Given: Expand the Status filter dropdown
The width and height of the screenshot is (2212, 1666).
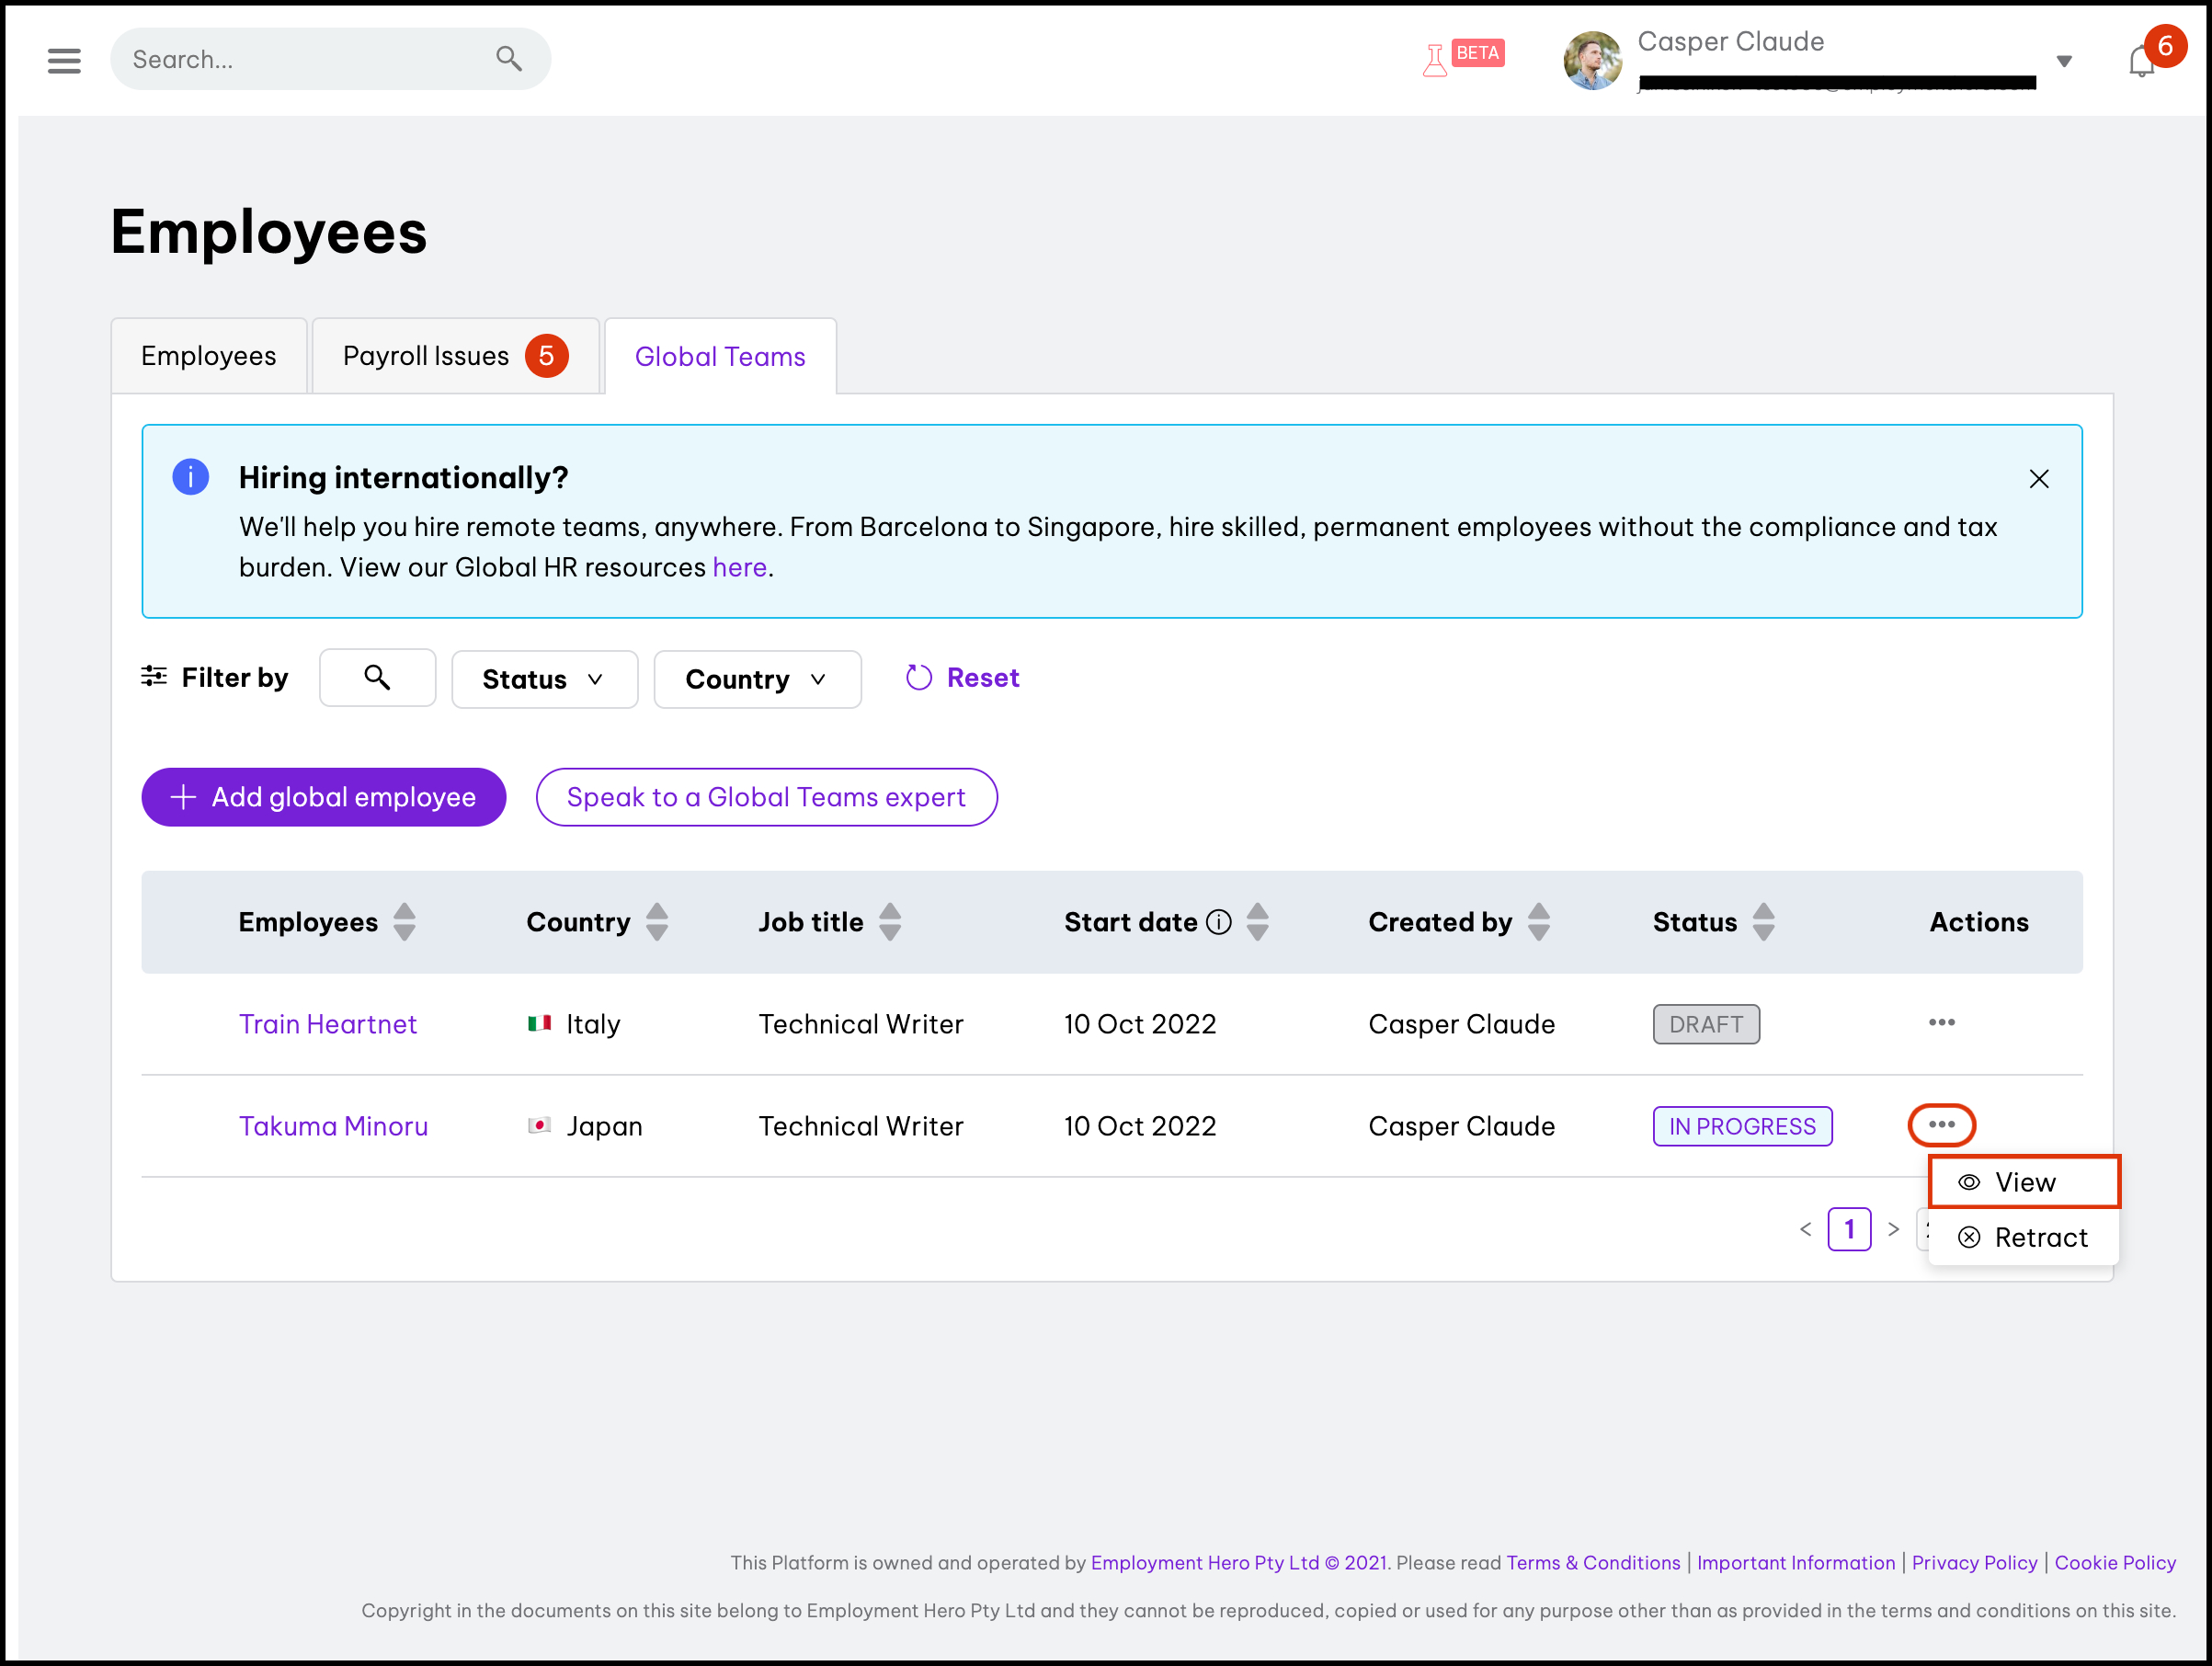Looking at the screenshot, I should pos(544,680).
